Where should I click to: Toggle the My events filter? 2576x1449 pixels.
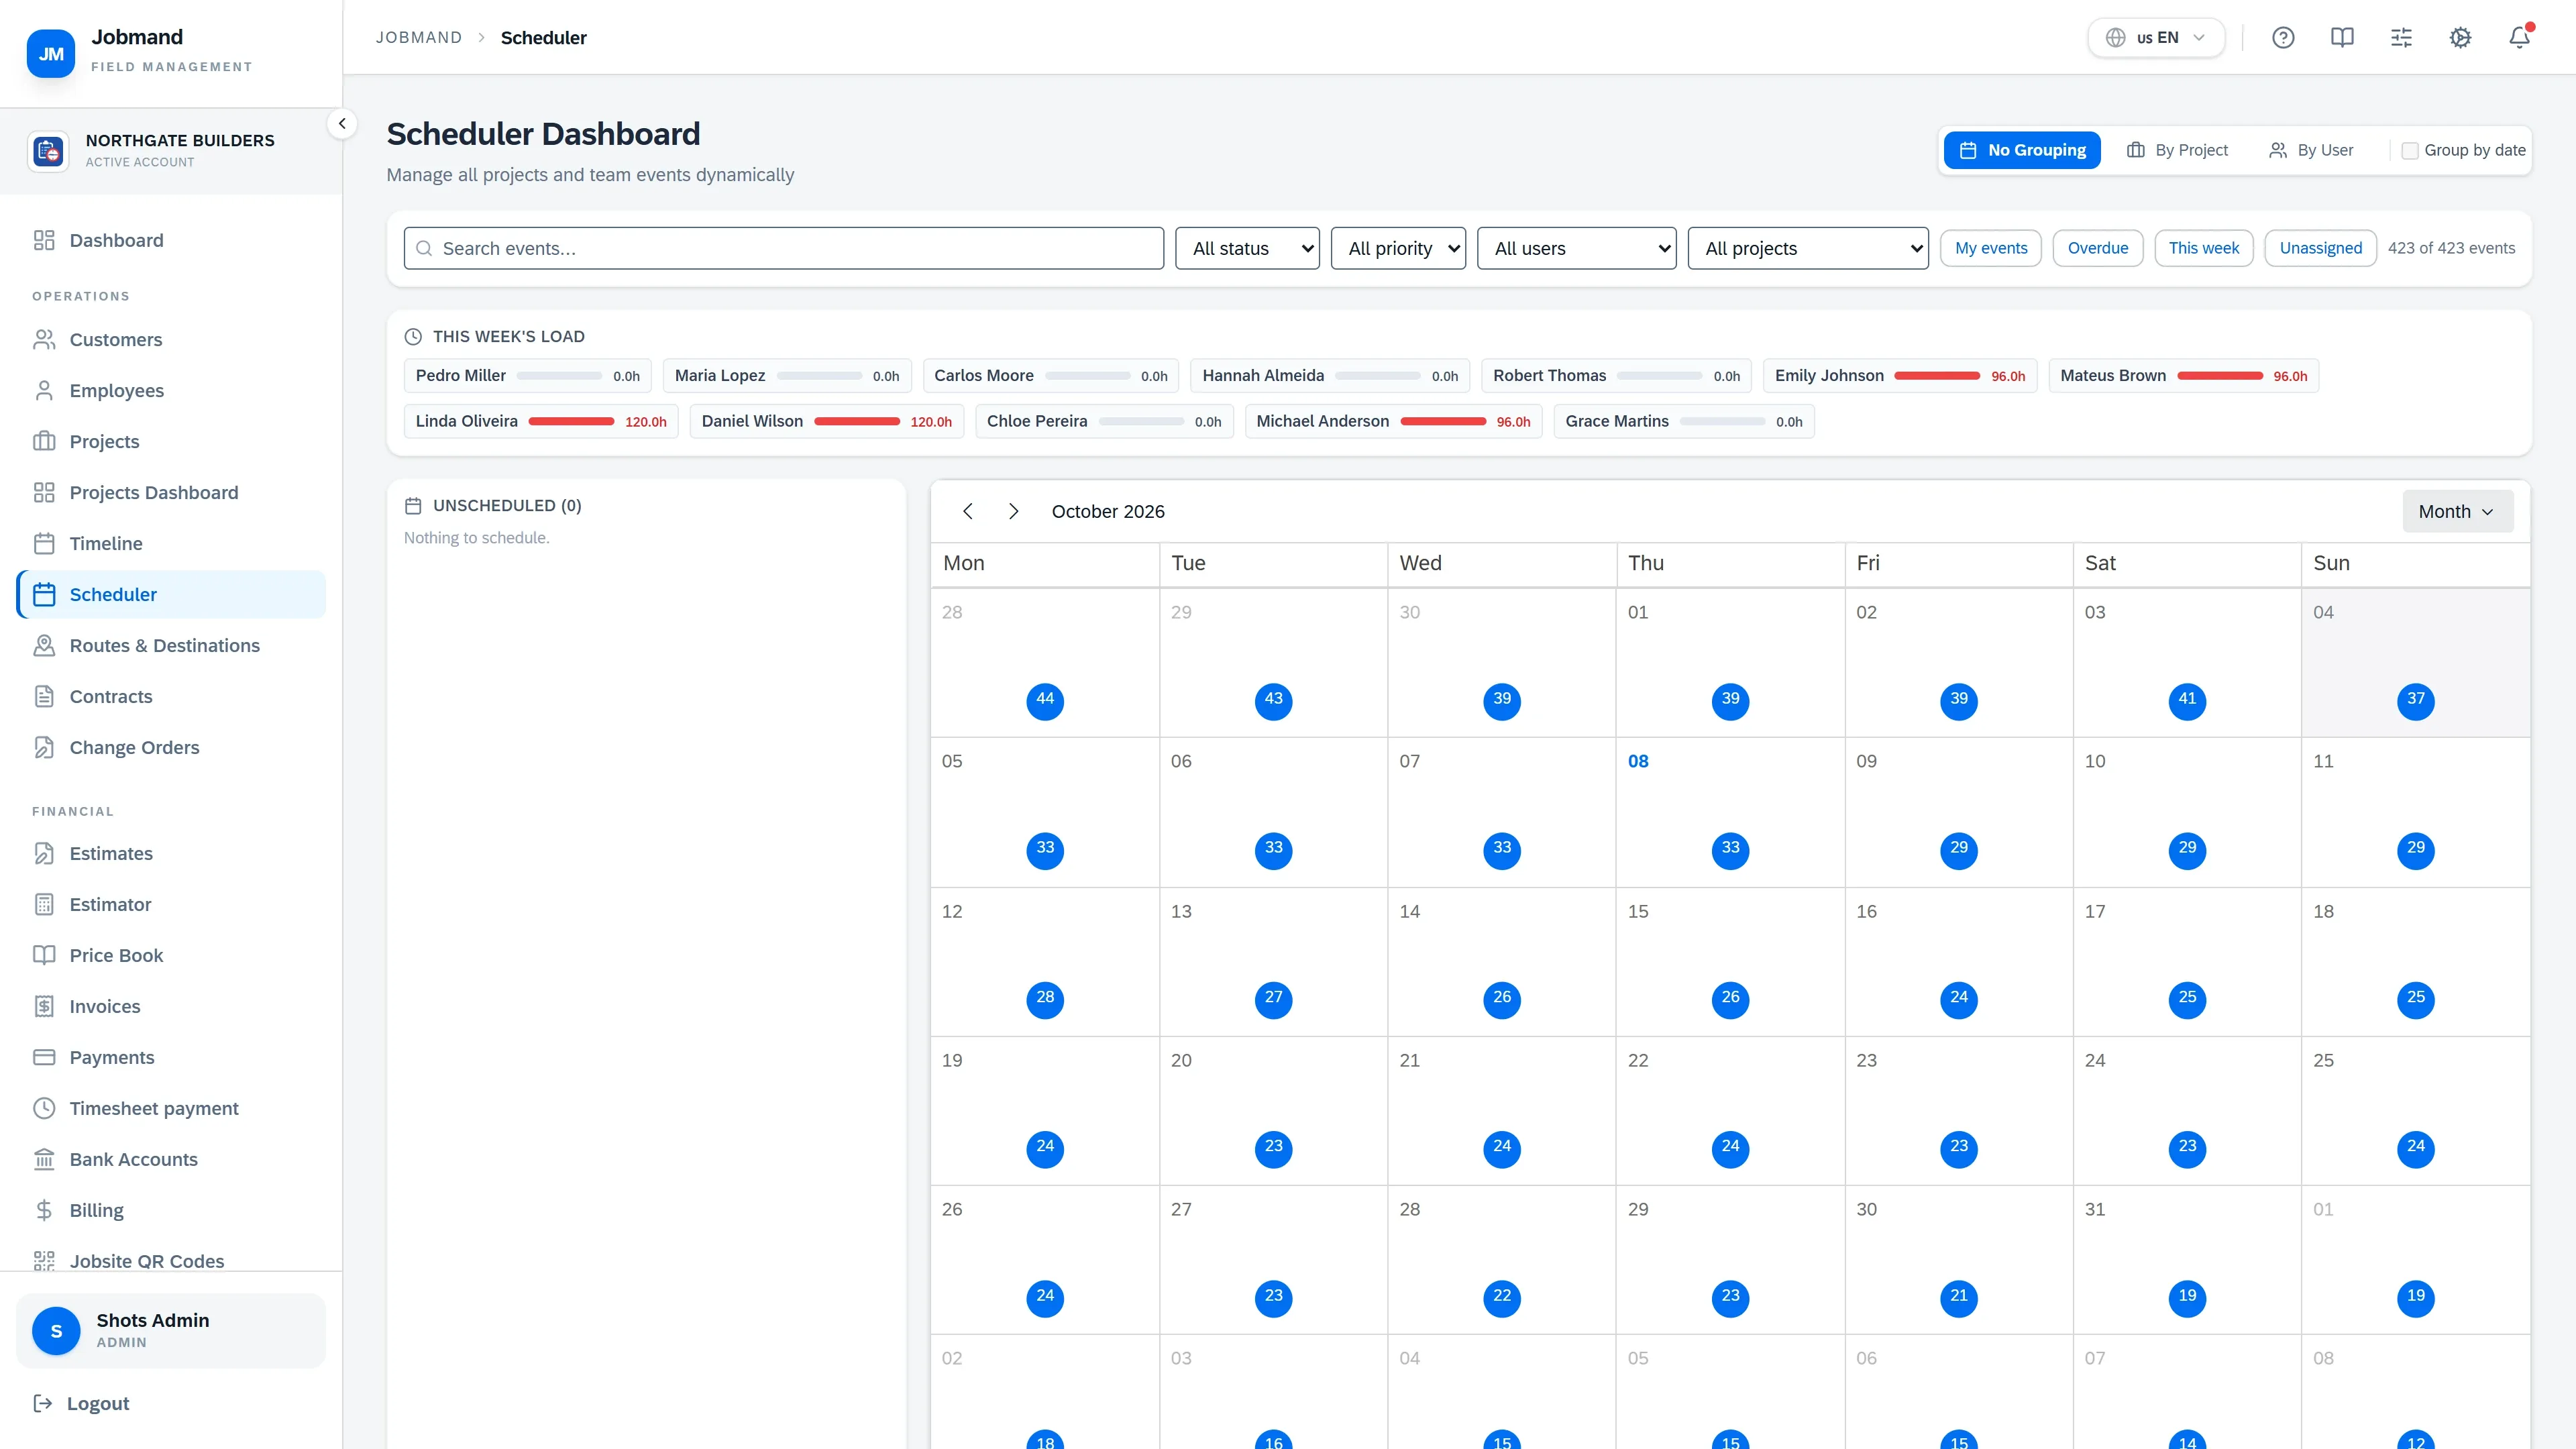(x=1991, y=248)
